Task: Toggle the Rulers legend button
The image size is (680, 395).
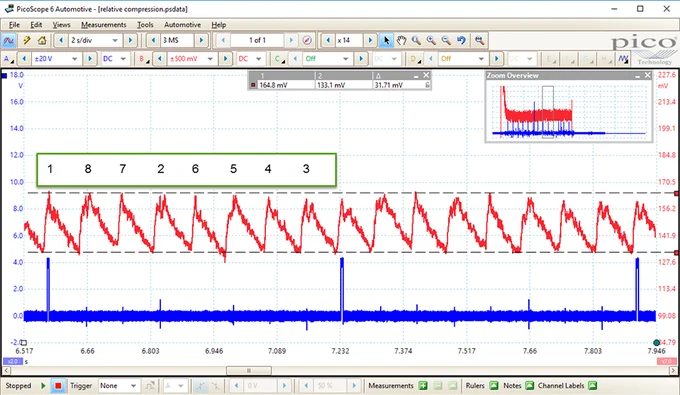Action: pos(494,385)
